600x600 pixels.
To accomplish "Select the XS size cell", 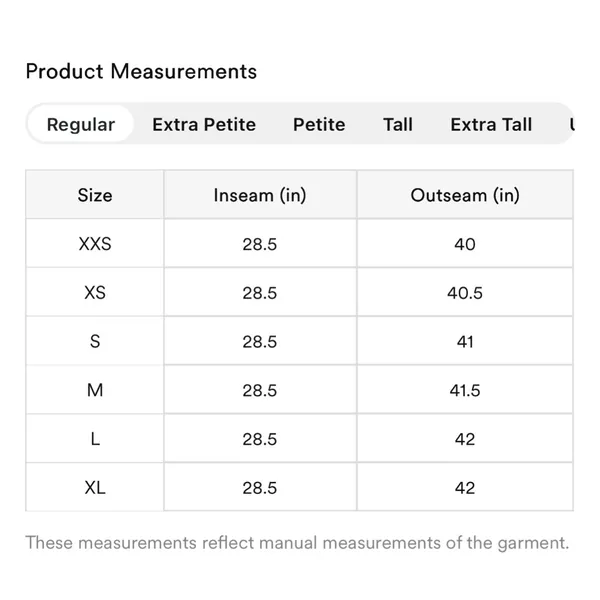I will (x=95, y=293).
